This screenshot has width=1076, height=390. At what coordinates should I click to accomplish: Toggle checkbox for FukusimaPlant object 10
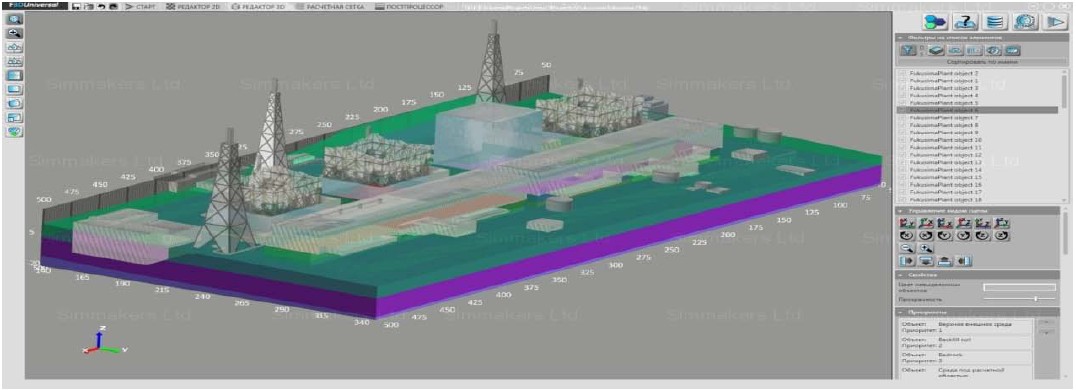pos(902,139)
